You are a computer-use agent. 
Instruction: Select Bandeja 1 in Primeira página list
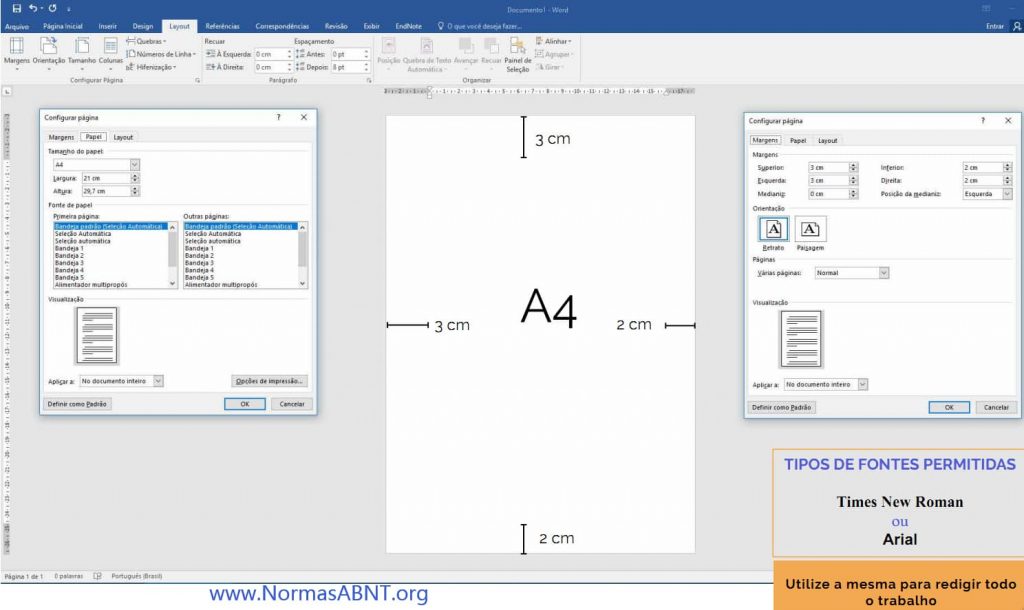pos(70,248)
